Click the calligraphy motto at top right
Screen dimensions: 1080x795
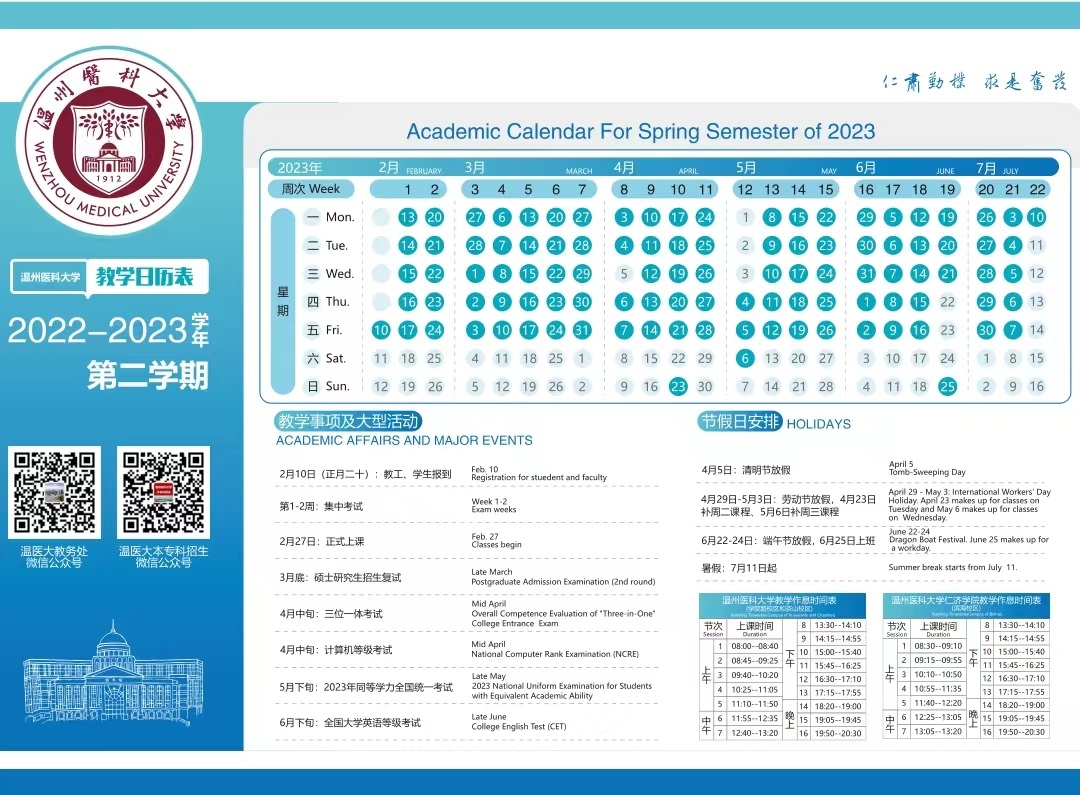[x=975, y=81]
